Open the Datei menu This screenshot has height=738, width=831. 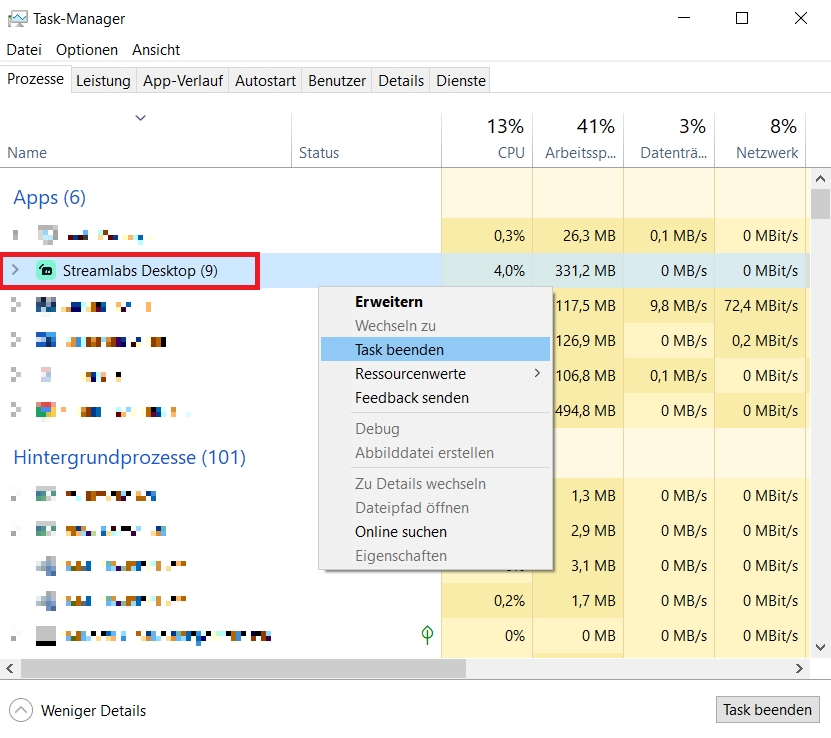pyautogui.click(x=24, y=50)
